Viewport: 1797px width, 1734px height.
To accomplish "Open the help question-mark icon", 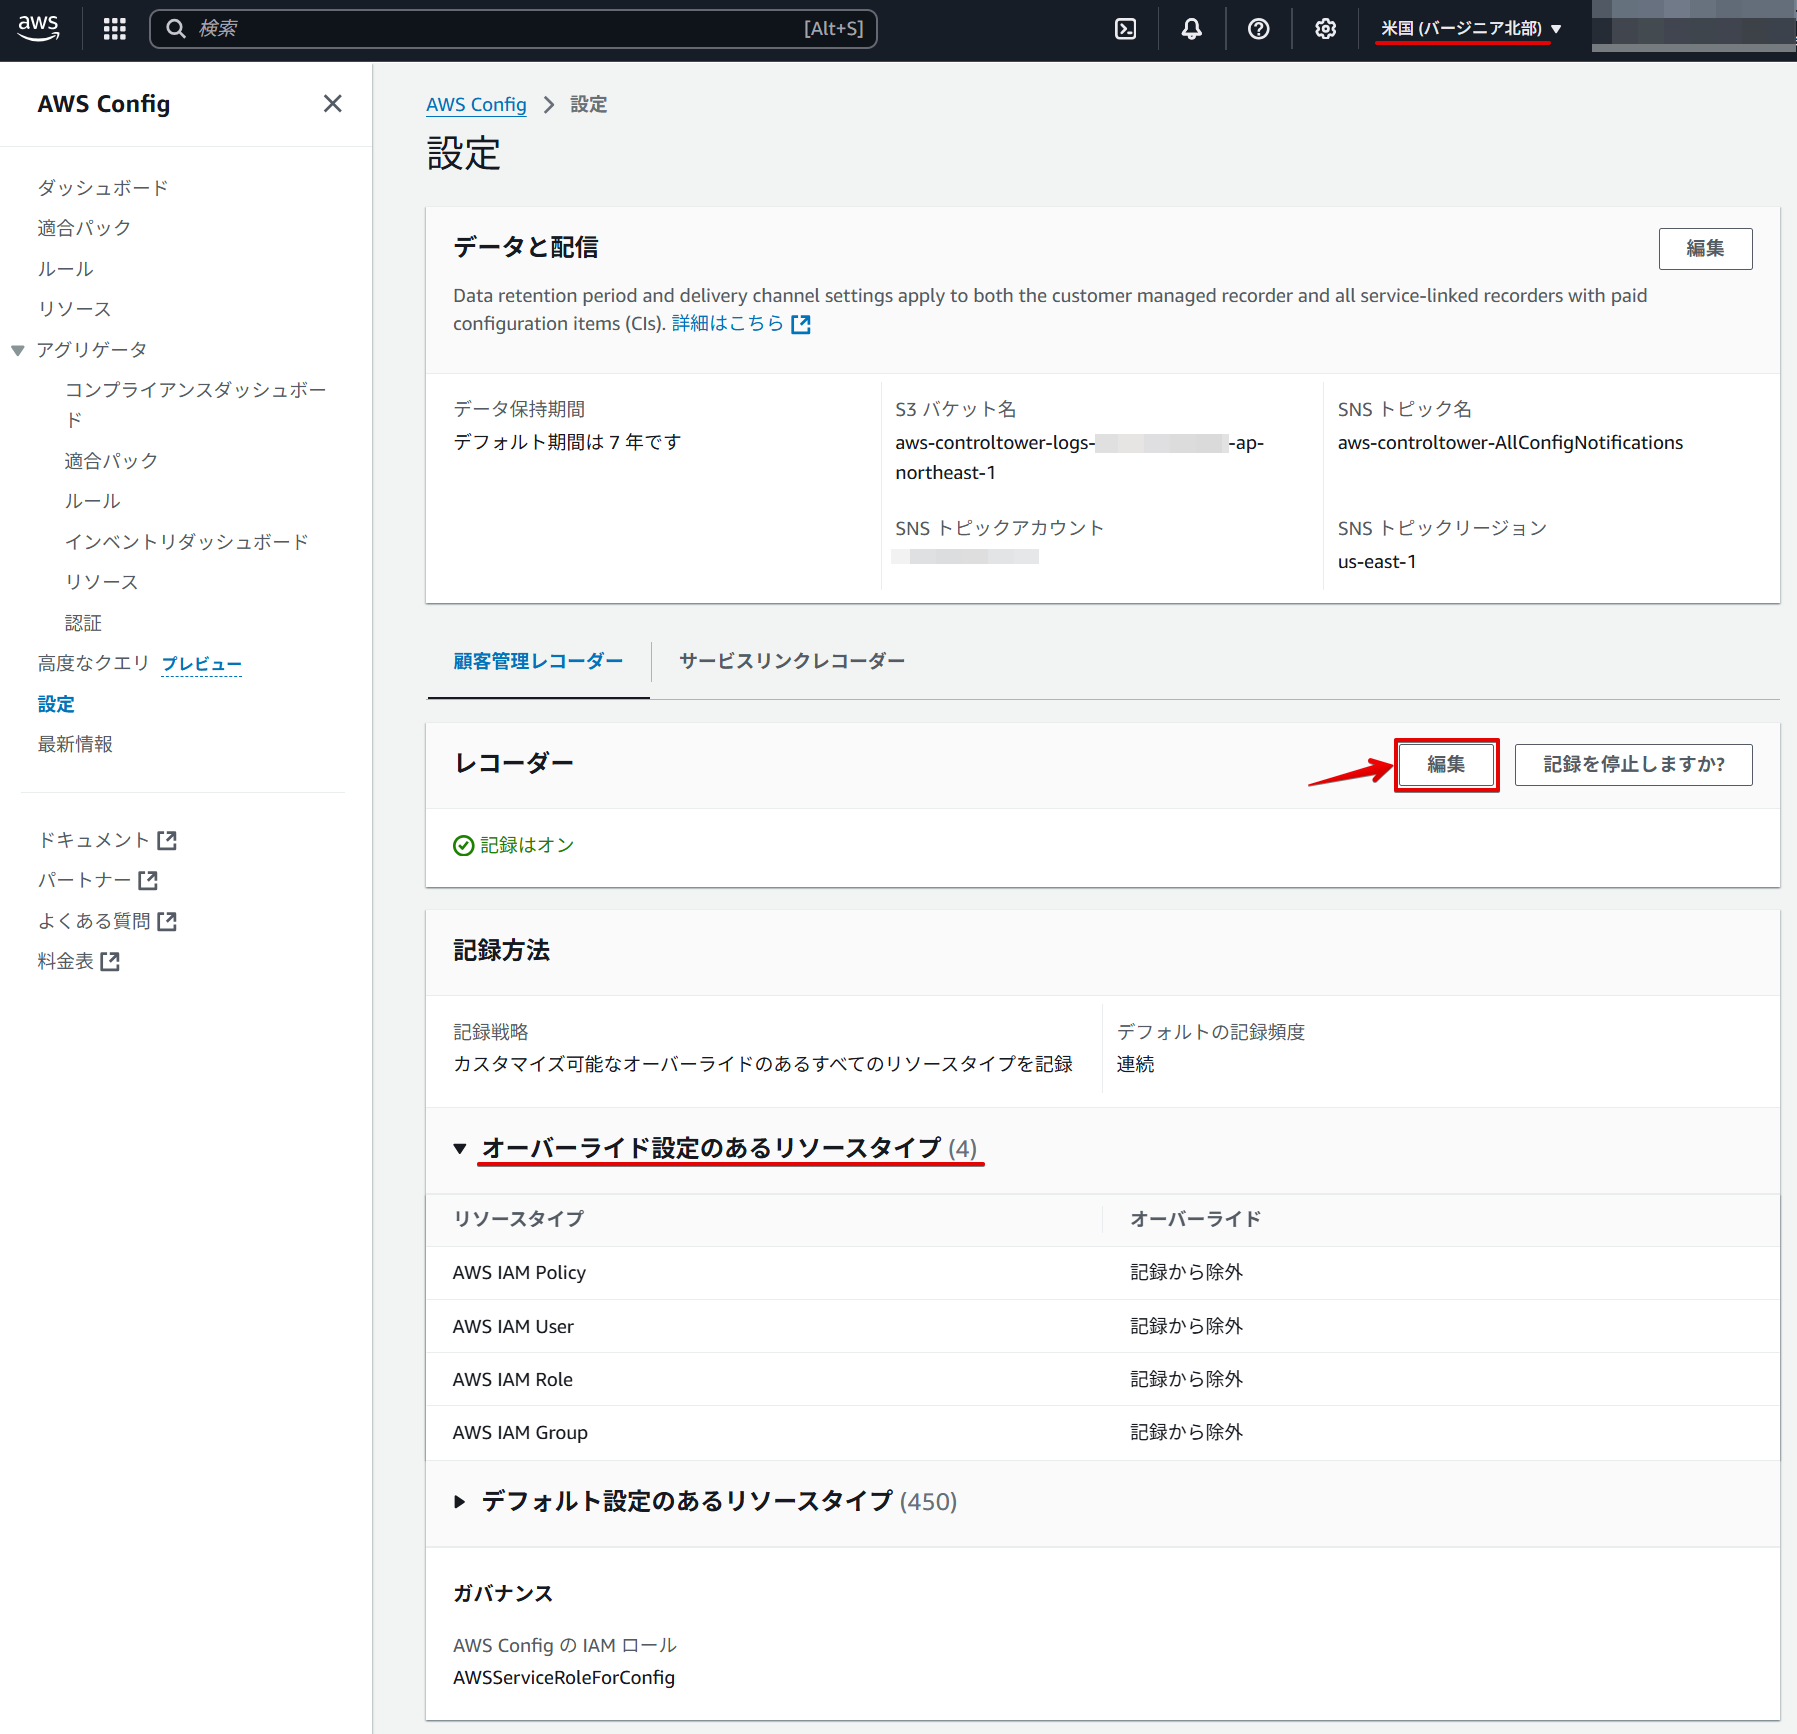I will [1258, 29].
